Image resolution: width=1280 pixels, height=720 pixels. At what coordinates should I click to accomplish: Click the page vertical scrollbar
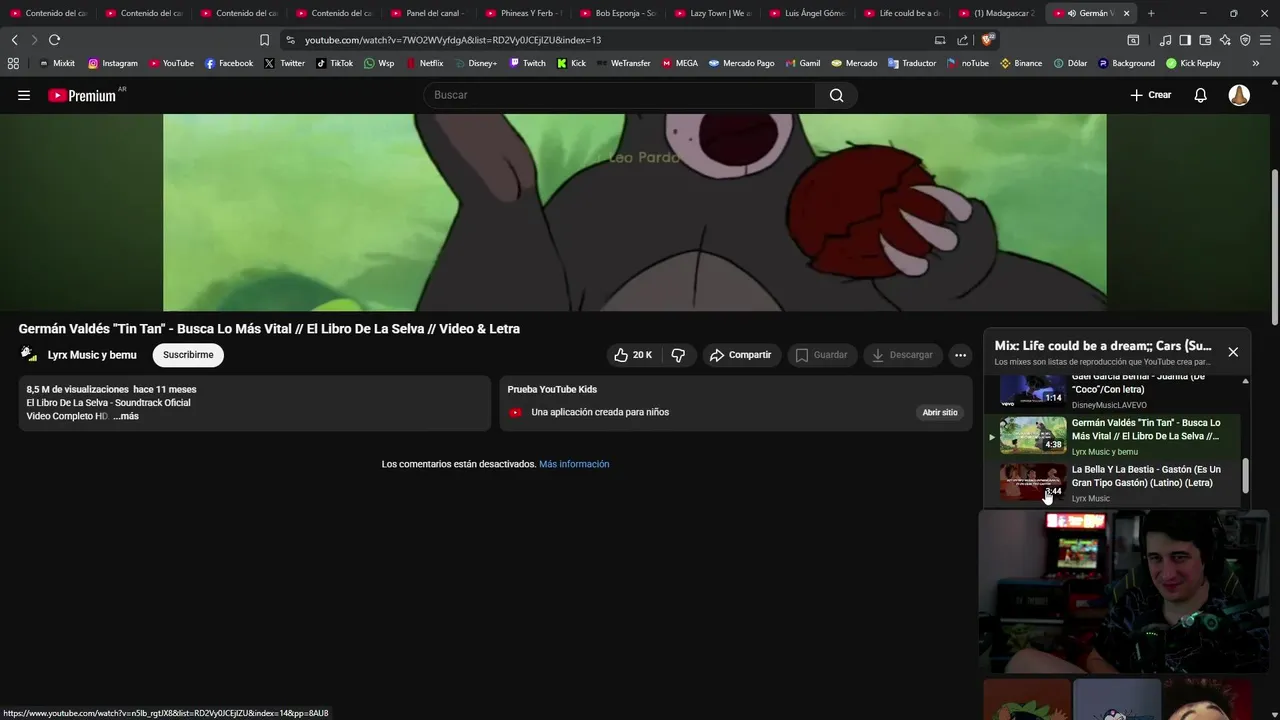point(1274,247)
